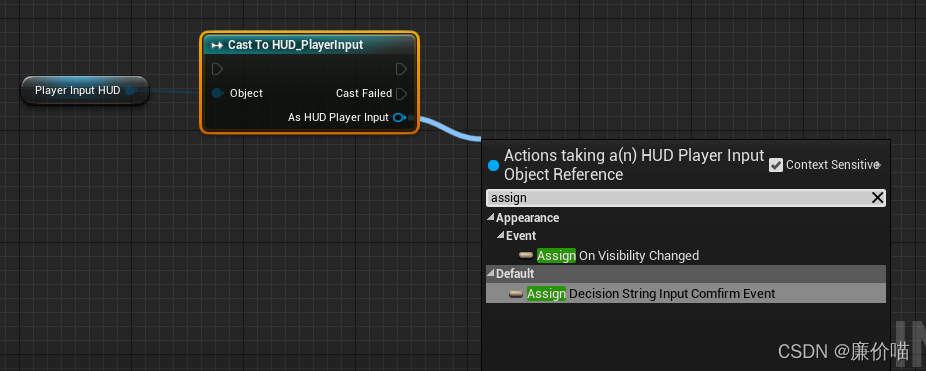This screenshot has height=371, width=926.
Task: Collapse the Event subcategory
Action: 500,236
